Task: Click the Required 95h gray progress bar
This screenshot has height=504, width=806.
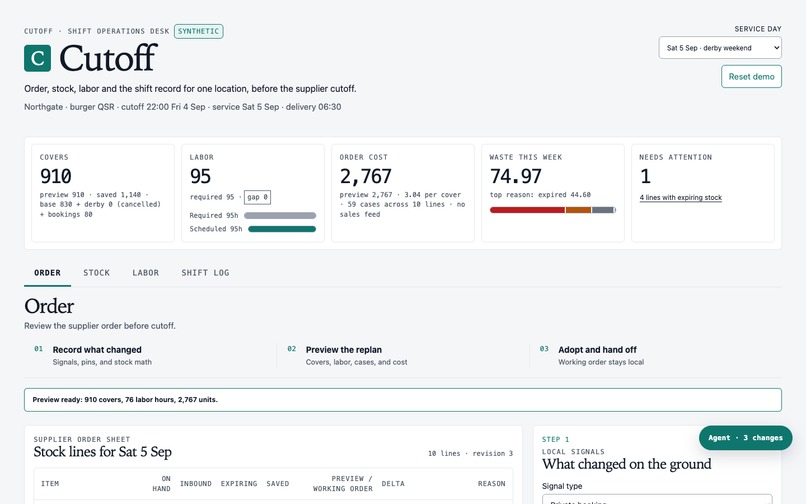Action: tap(280, 215)
